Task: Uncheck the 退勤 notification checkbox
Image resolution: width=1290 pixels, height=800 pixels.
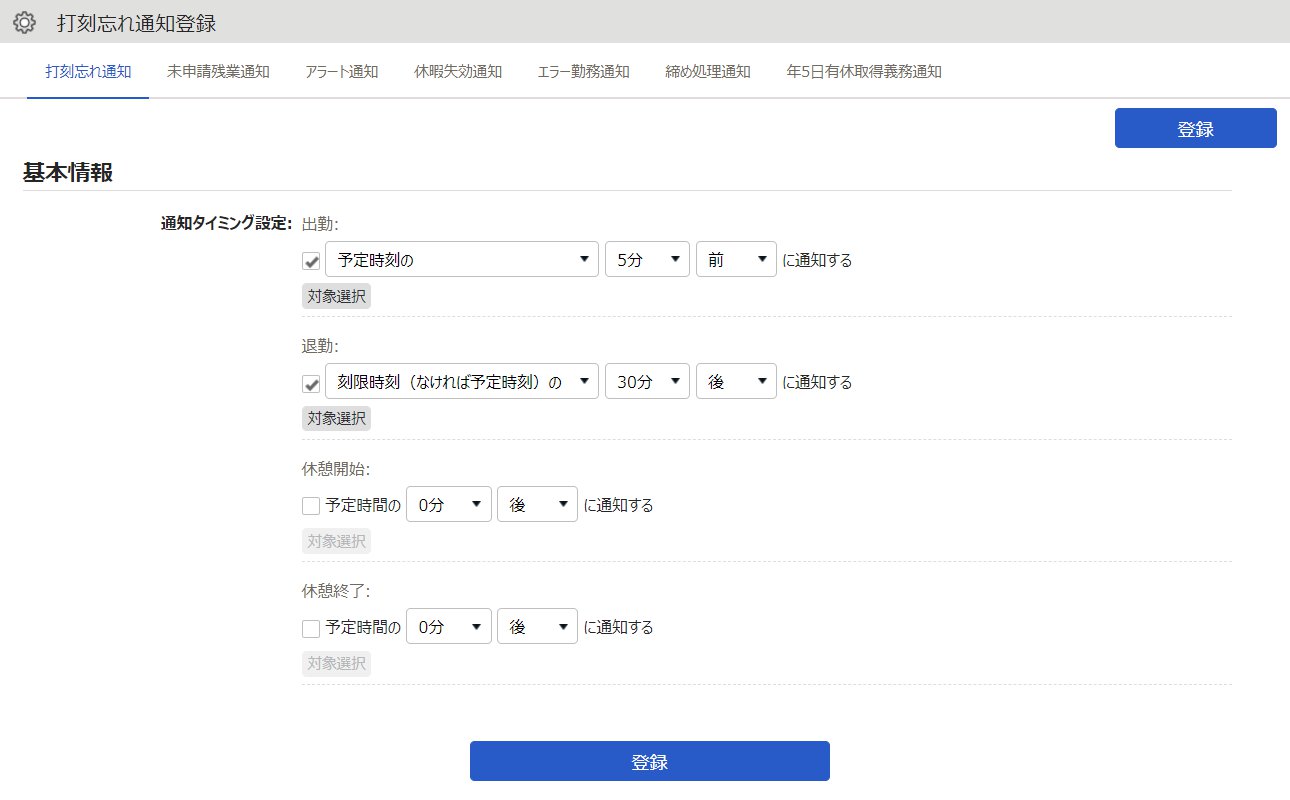Action: coord(311,383)
